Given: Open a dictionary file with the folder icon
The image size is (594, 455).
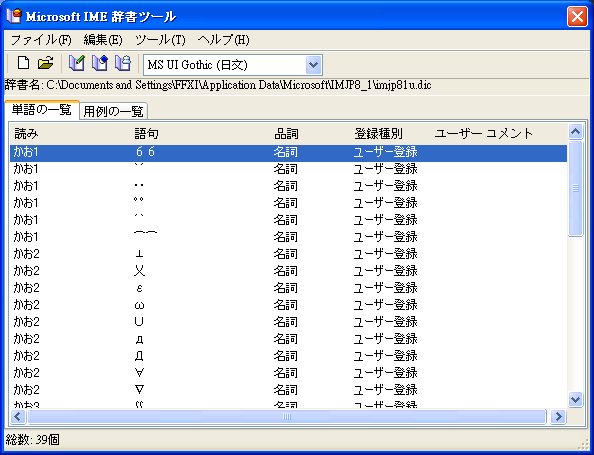Looking at the screenshot, I should (x=46, y=63).
